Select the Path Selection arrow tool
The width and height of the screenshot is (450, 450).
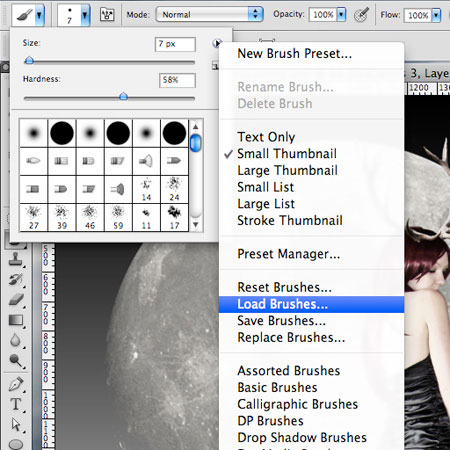click(x=15, y=424)
